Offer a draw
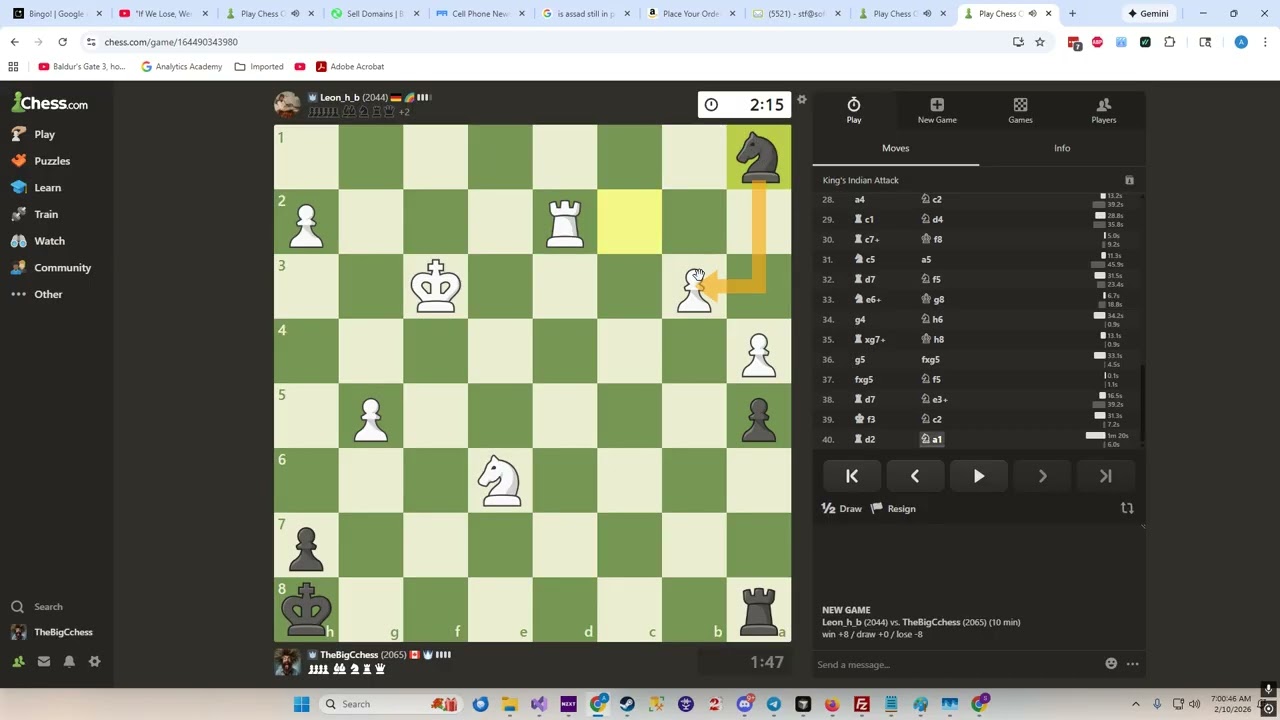The image size is (1280, 720). (x=841, y=509)
